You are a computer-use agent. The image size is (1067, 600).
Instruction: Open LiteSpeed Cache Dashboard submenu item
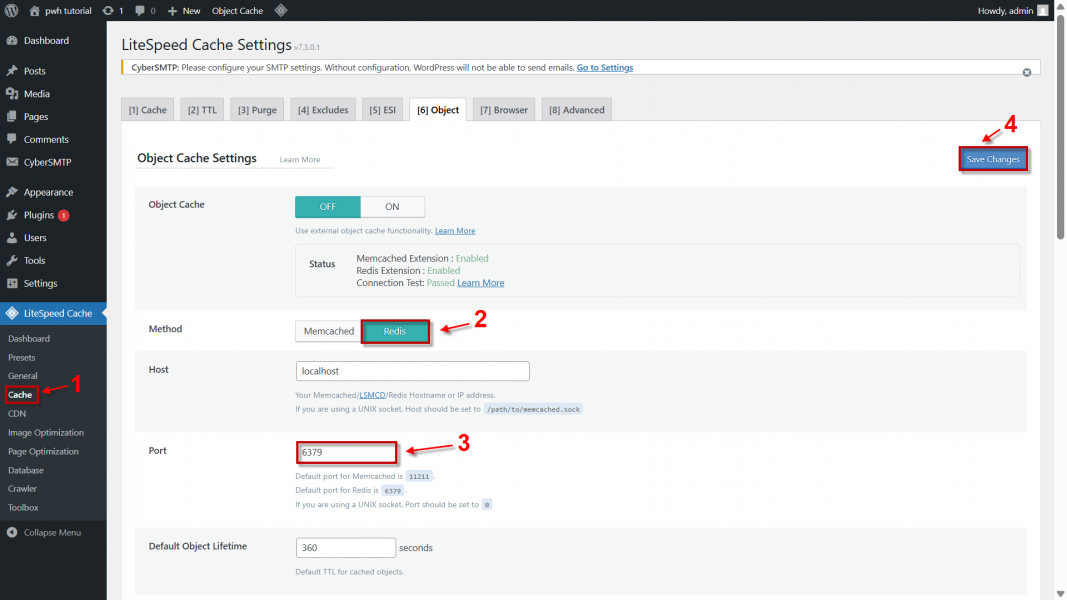pyautogui.click(x=29, y=338)
